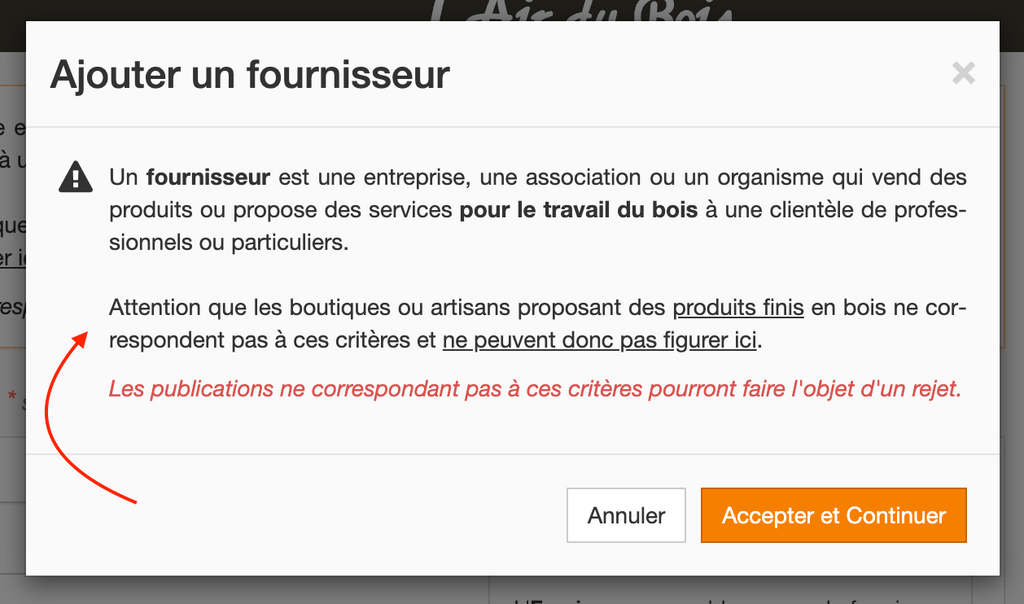Click the red italic rejection warning

tap(535, 389)
